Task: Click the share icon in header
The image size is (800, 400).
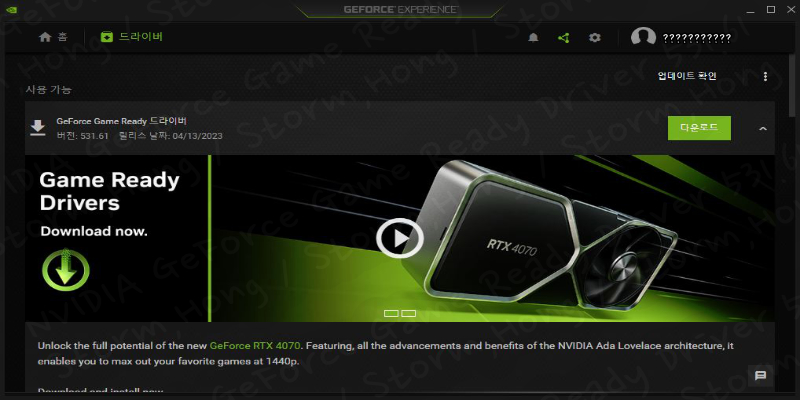Action: point(563,38)
